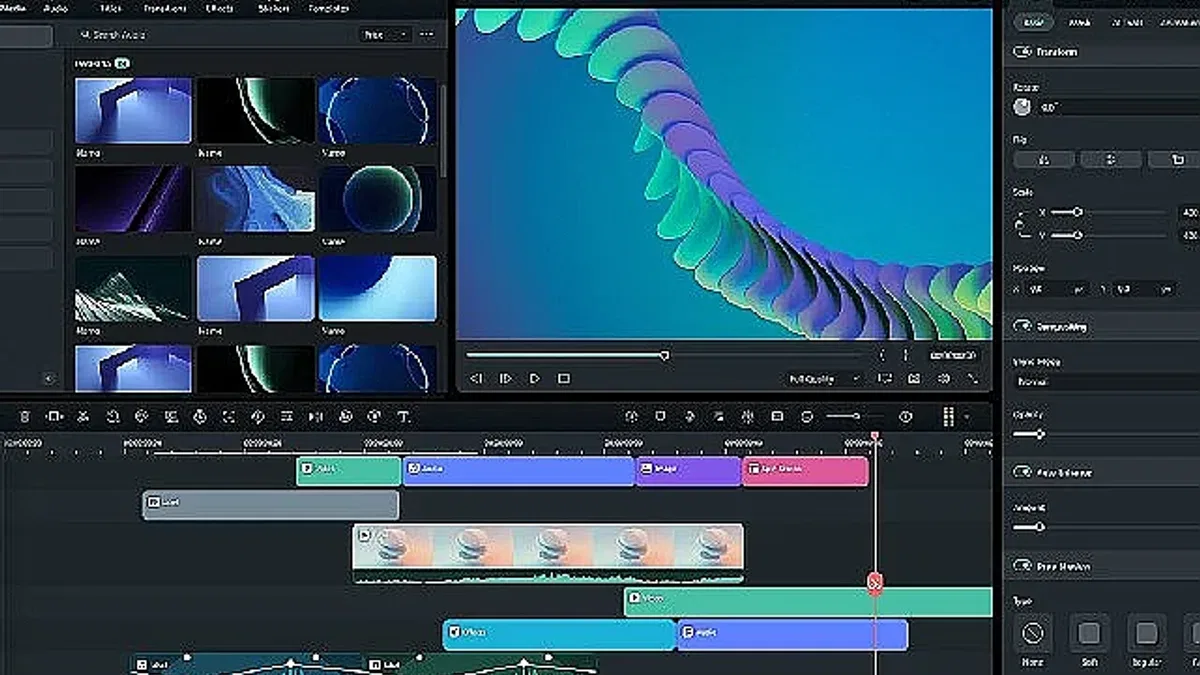Click the scale lock link icon
1200x675 pixels.
(x=1021, y=224)
